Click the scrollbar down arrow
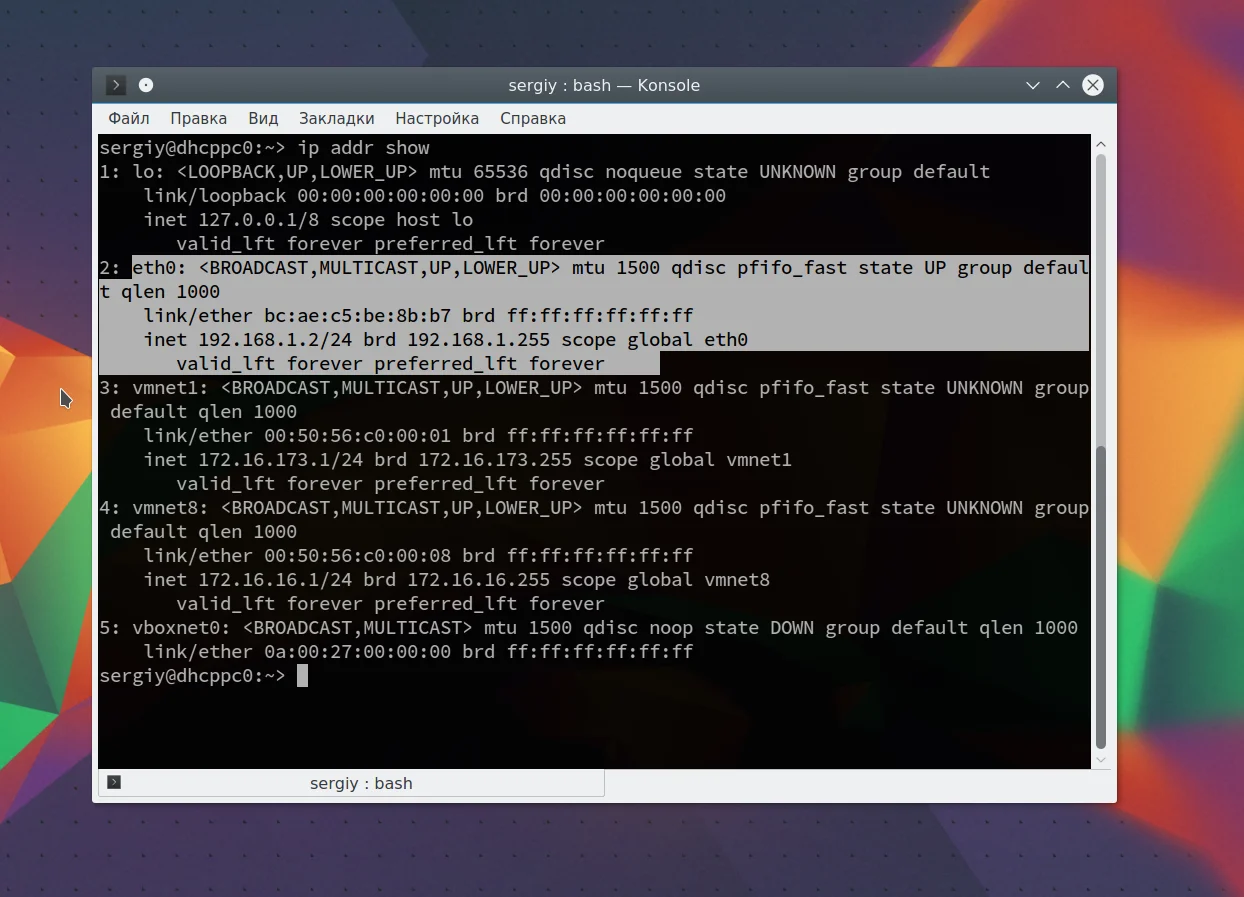 (1101, 760)
